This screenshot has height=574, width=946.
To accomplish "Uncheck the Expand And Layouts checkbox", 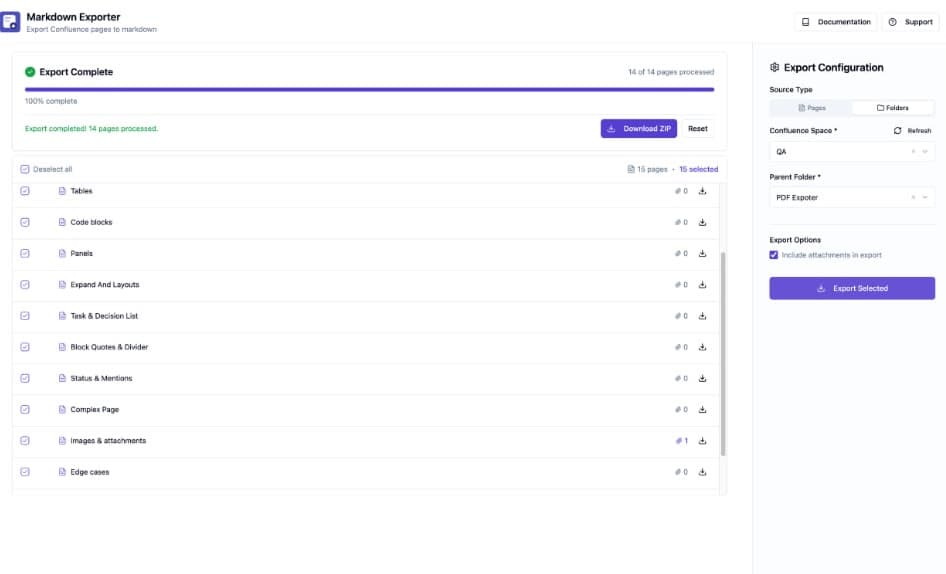I will [x=25, y=284].
